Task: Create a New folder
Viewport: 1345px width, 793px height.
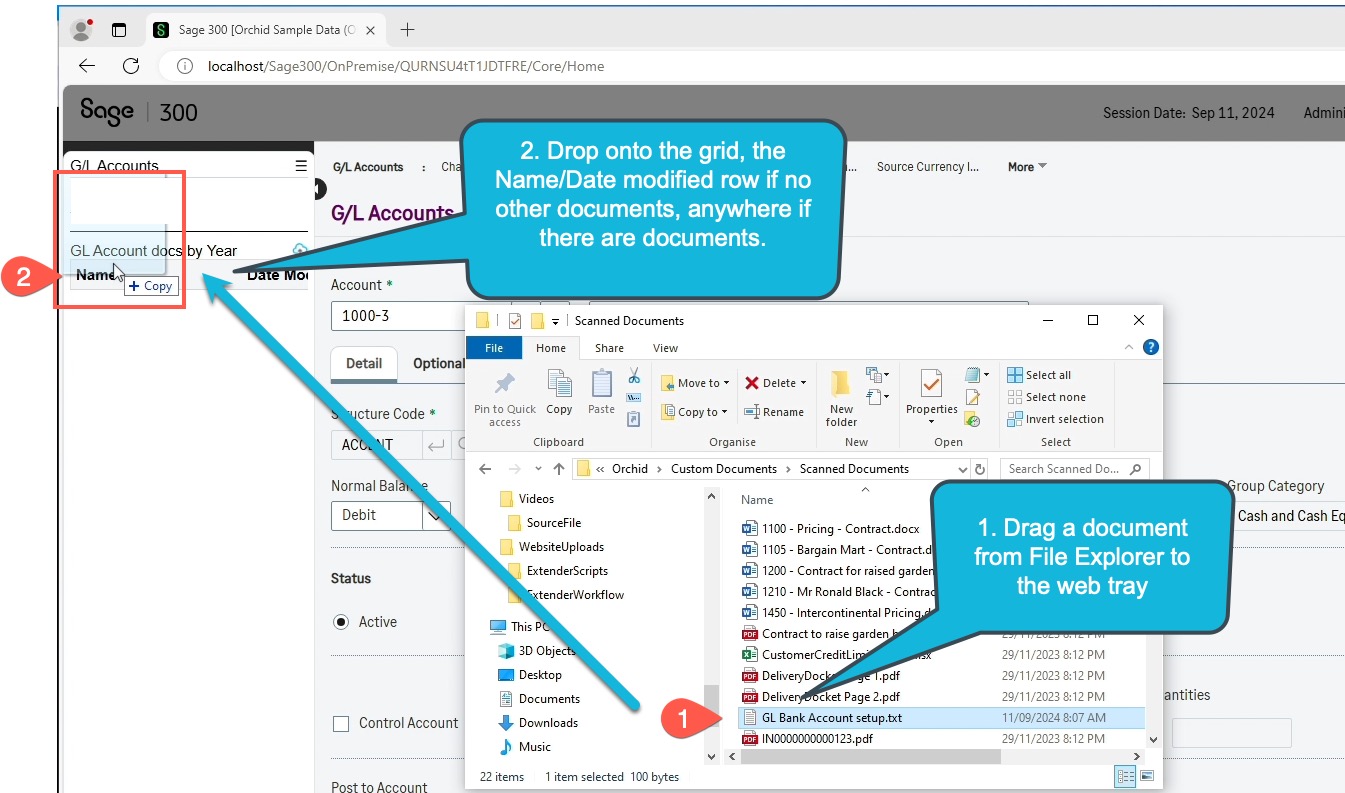Action: click(x=841, y=399)
